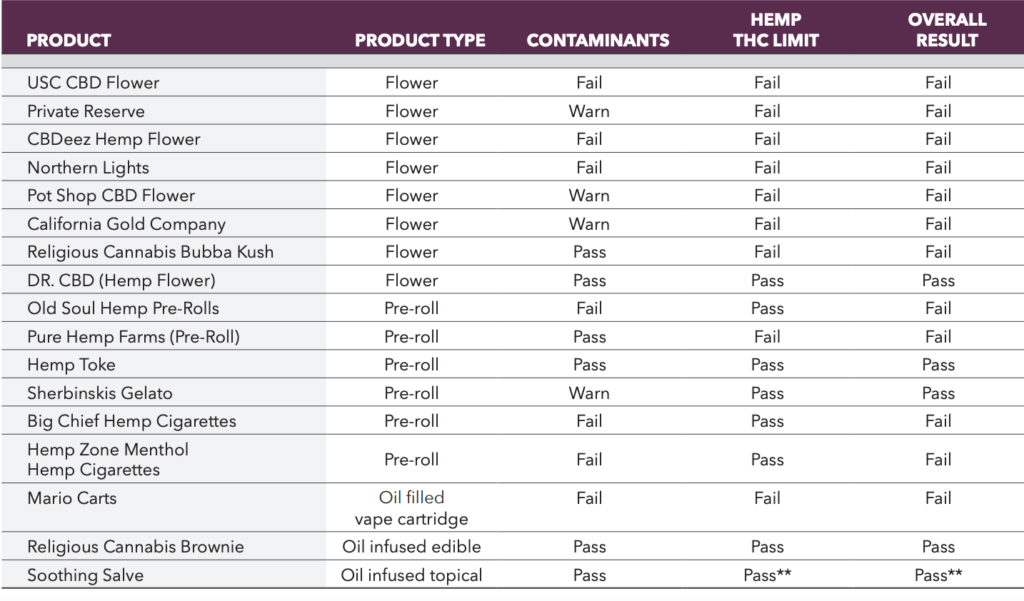Image resolution: width=1024 pixels, height=601 pixels.
Task: Click the Religious Cannabis Brownie name
Action: click(x=135, y=547)
